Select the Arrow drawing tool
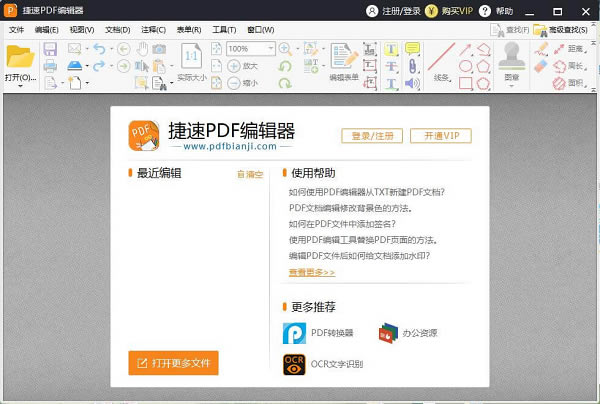Image resolution: width=600 pixels, height=404 pixels. click(465, 49)
